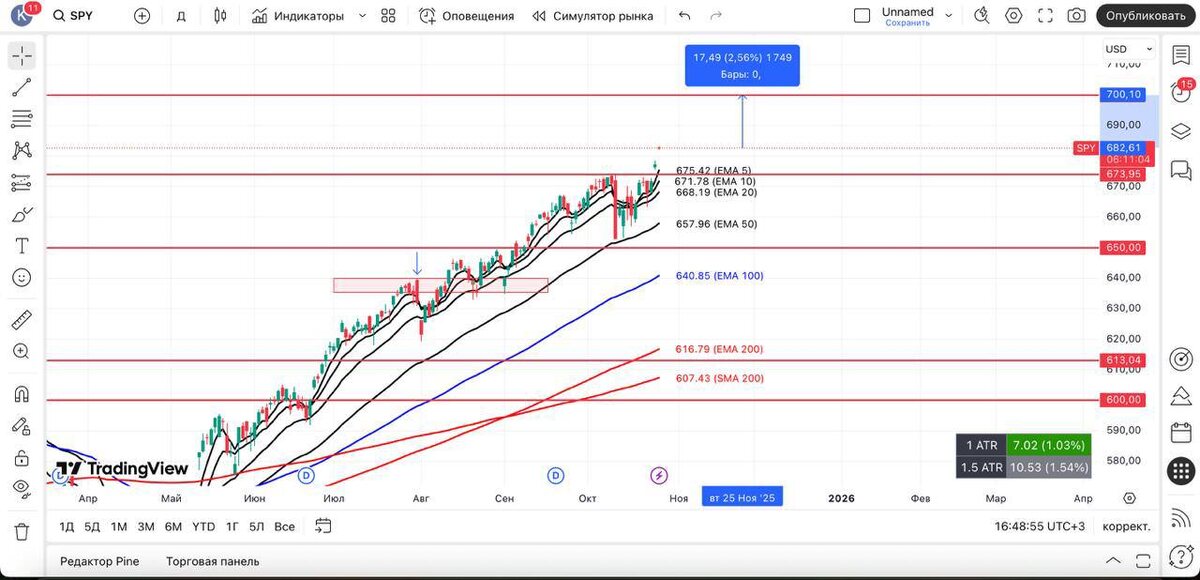Open candlestick chart type dropdown
Image resolution: width=1200 pixels, height=580 pixels.
(222, 16)
